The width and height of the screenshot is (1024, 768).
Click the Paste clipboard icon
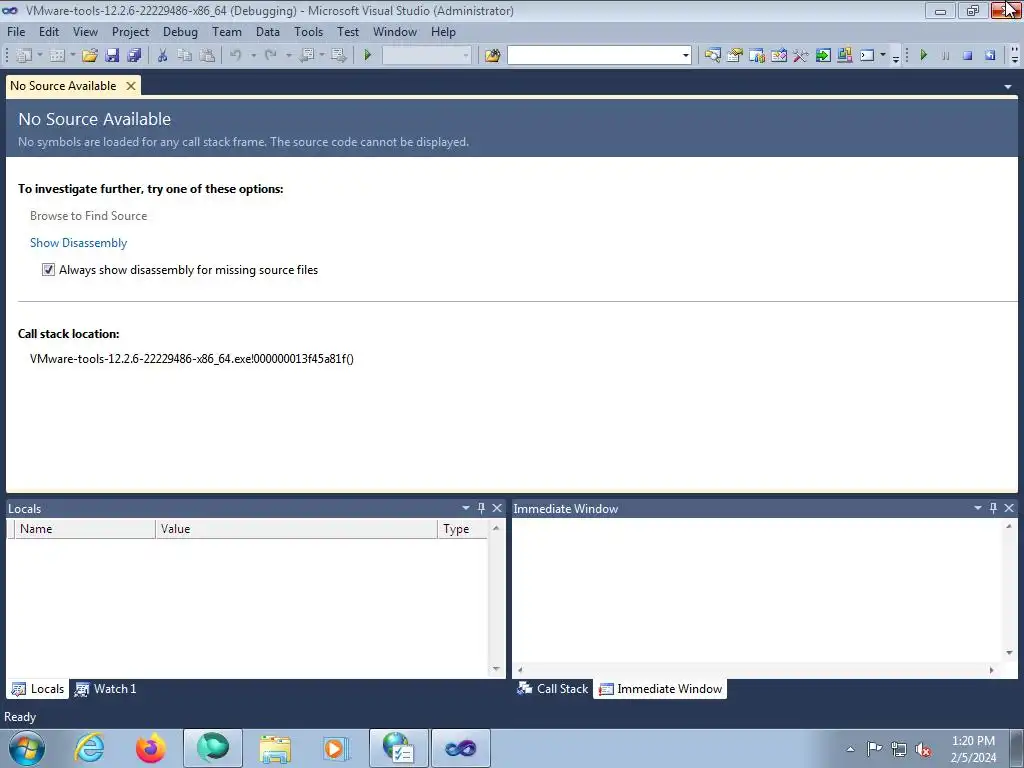[x=207, y=56]
